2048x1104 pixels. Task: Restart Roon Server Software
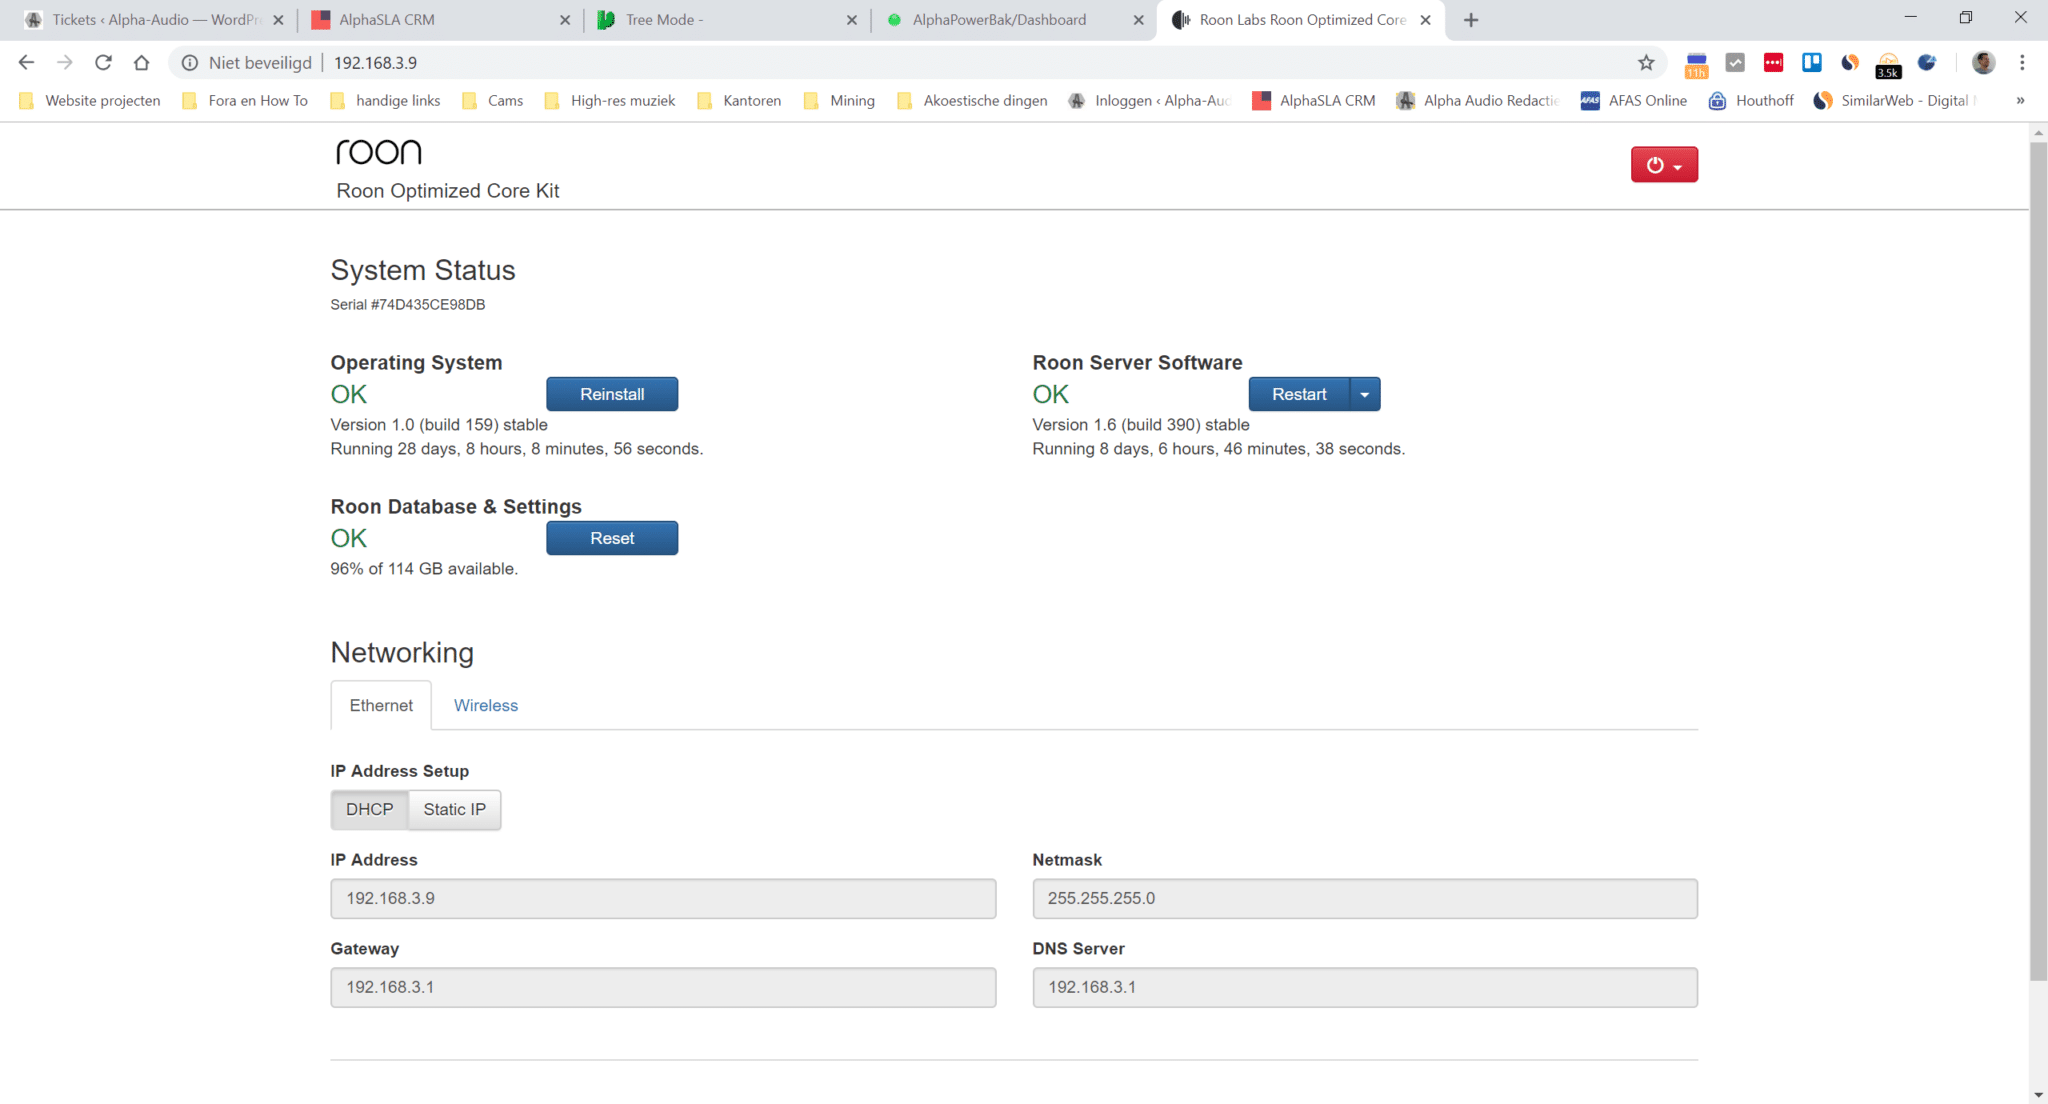pyautogui.click(x=1299, y=394)
